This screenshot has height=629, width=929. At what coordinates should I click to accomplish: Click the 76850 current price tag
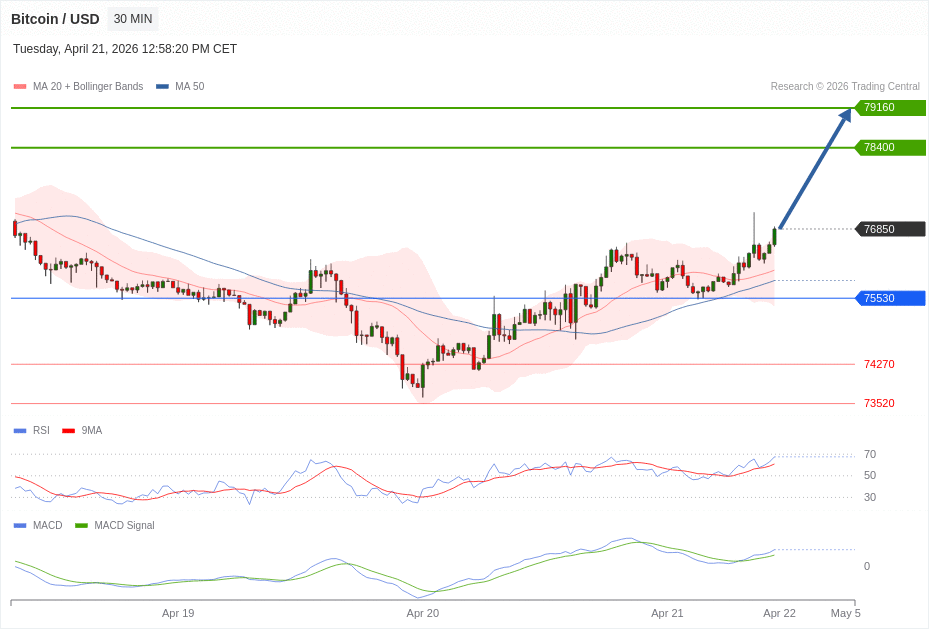[889, 229]
